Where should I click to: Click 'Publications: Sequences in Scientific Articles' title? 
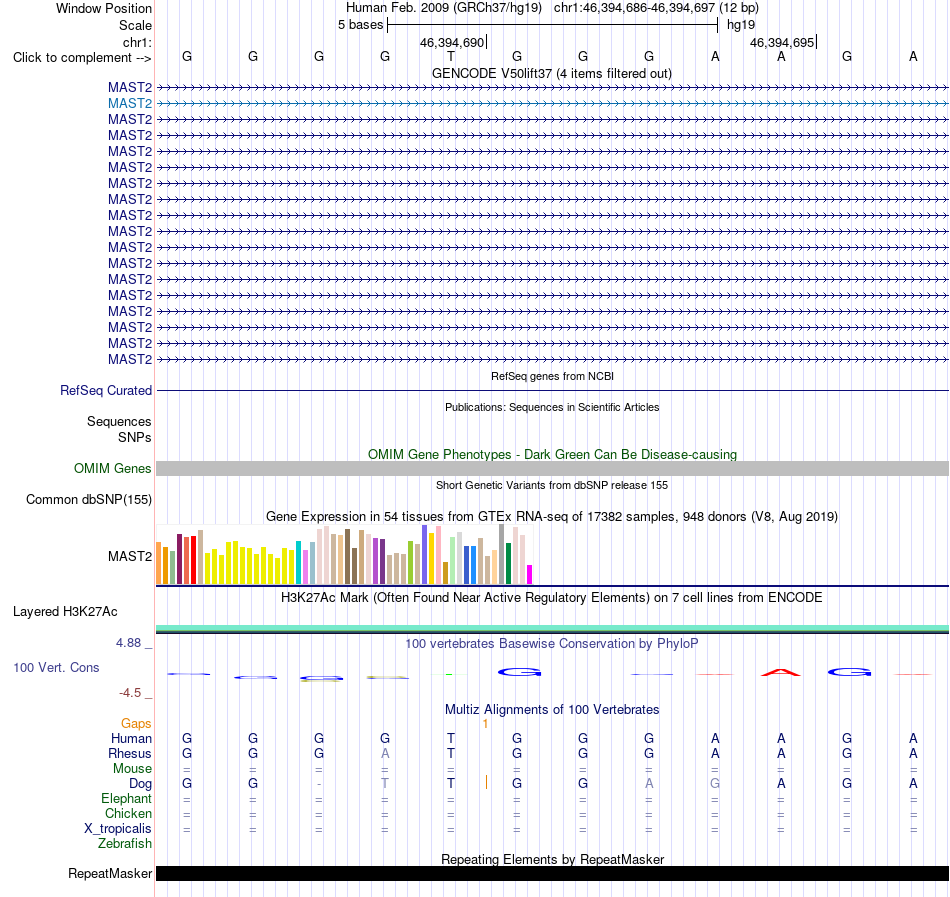click(x=551, y=407)
